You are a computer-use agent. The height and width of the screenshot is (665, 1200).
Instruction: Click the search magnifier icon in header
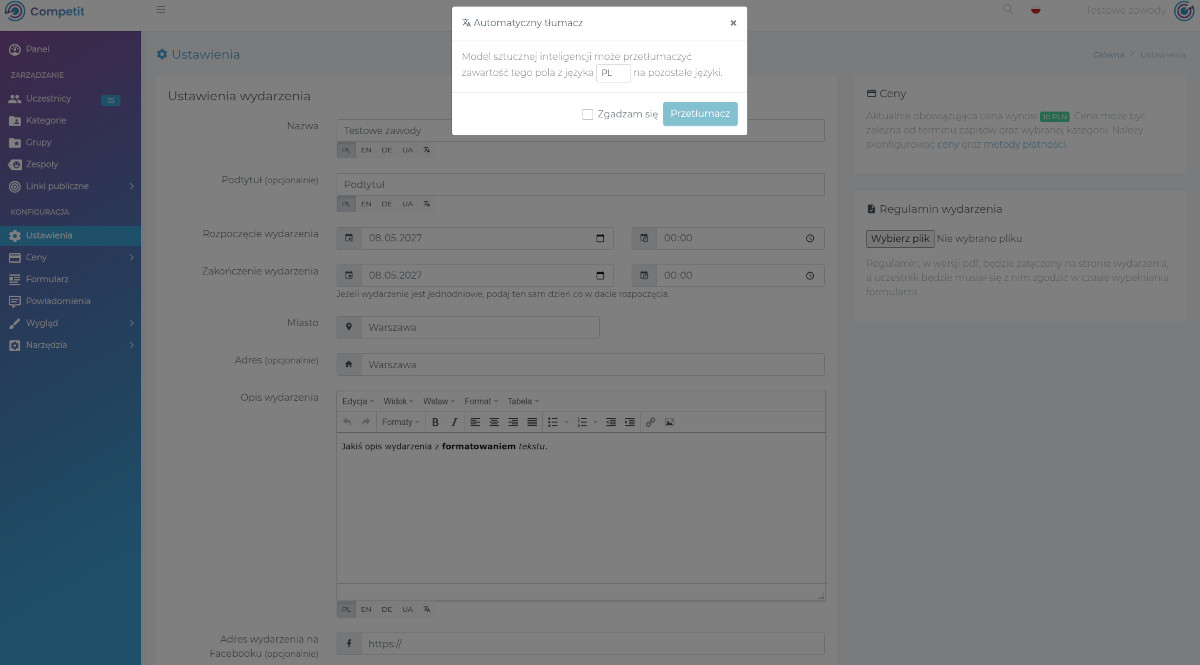tap(1007, 10)
